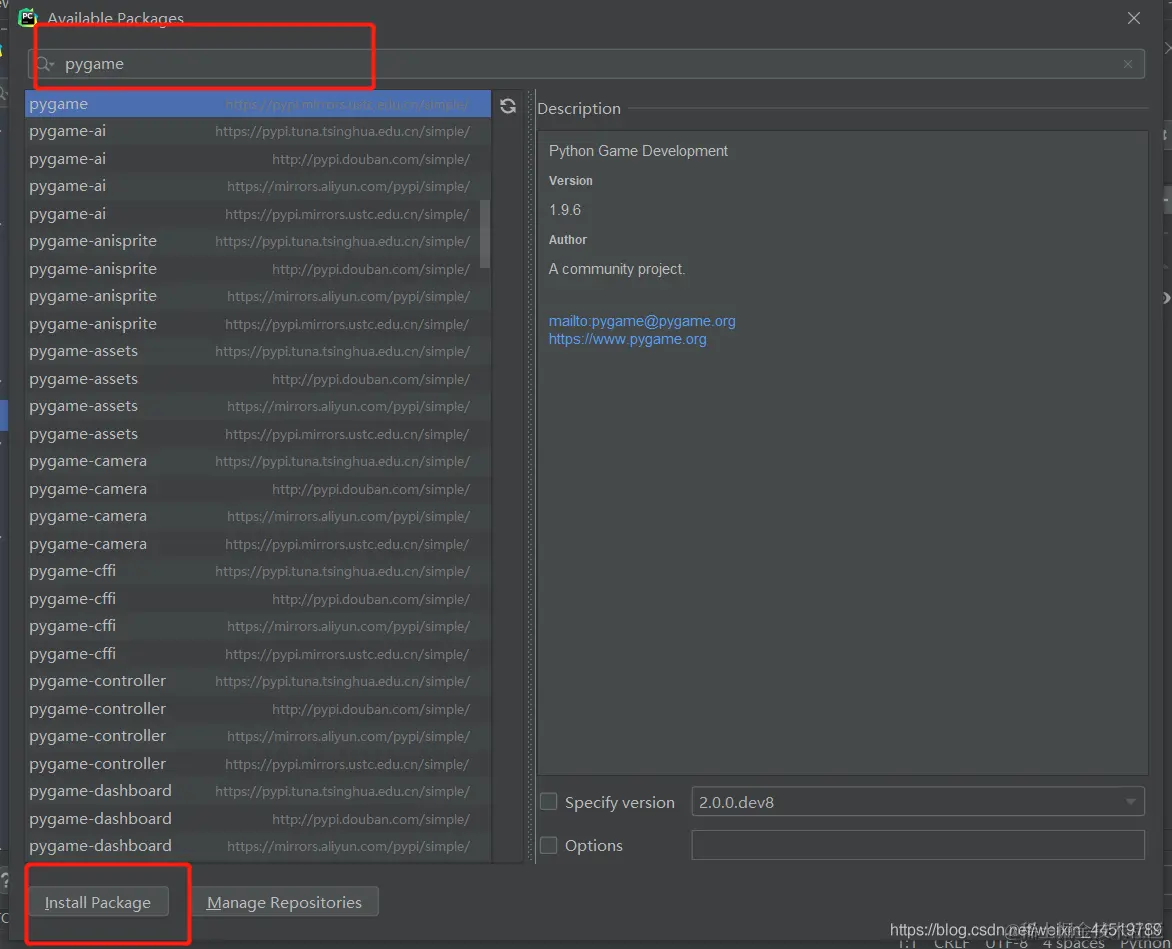Click the package list vertical scrollbar
Image resolution: width=1172 pixels, height=949 pixels.
pyautogui.click(x=484, y=233)
